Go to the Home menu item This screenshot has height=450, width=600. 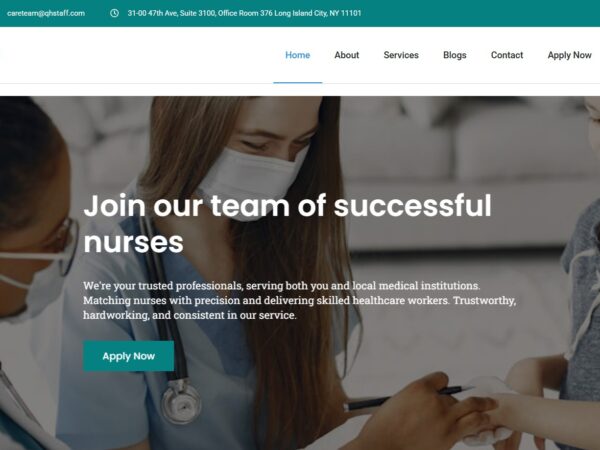(297, 55)
